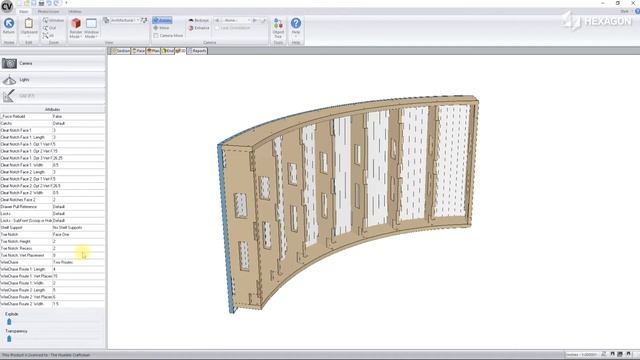This screenshot has height=360, width=640.
Task: Expand the Camera panel section
Action: [x=53, y=63]
